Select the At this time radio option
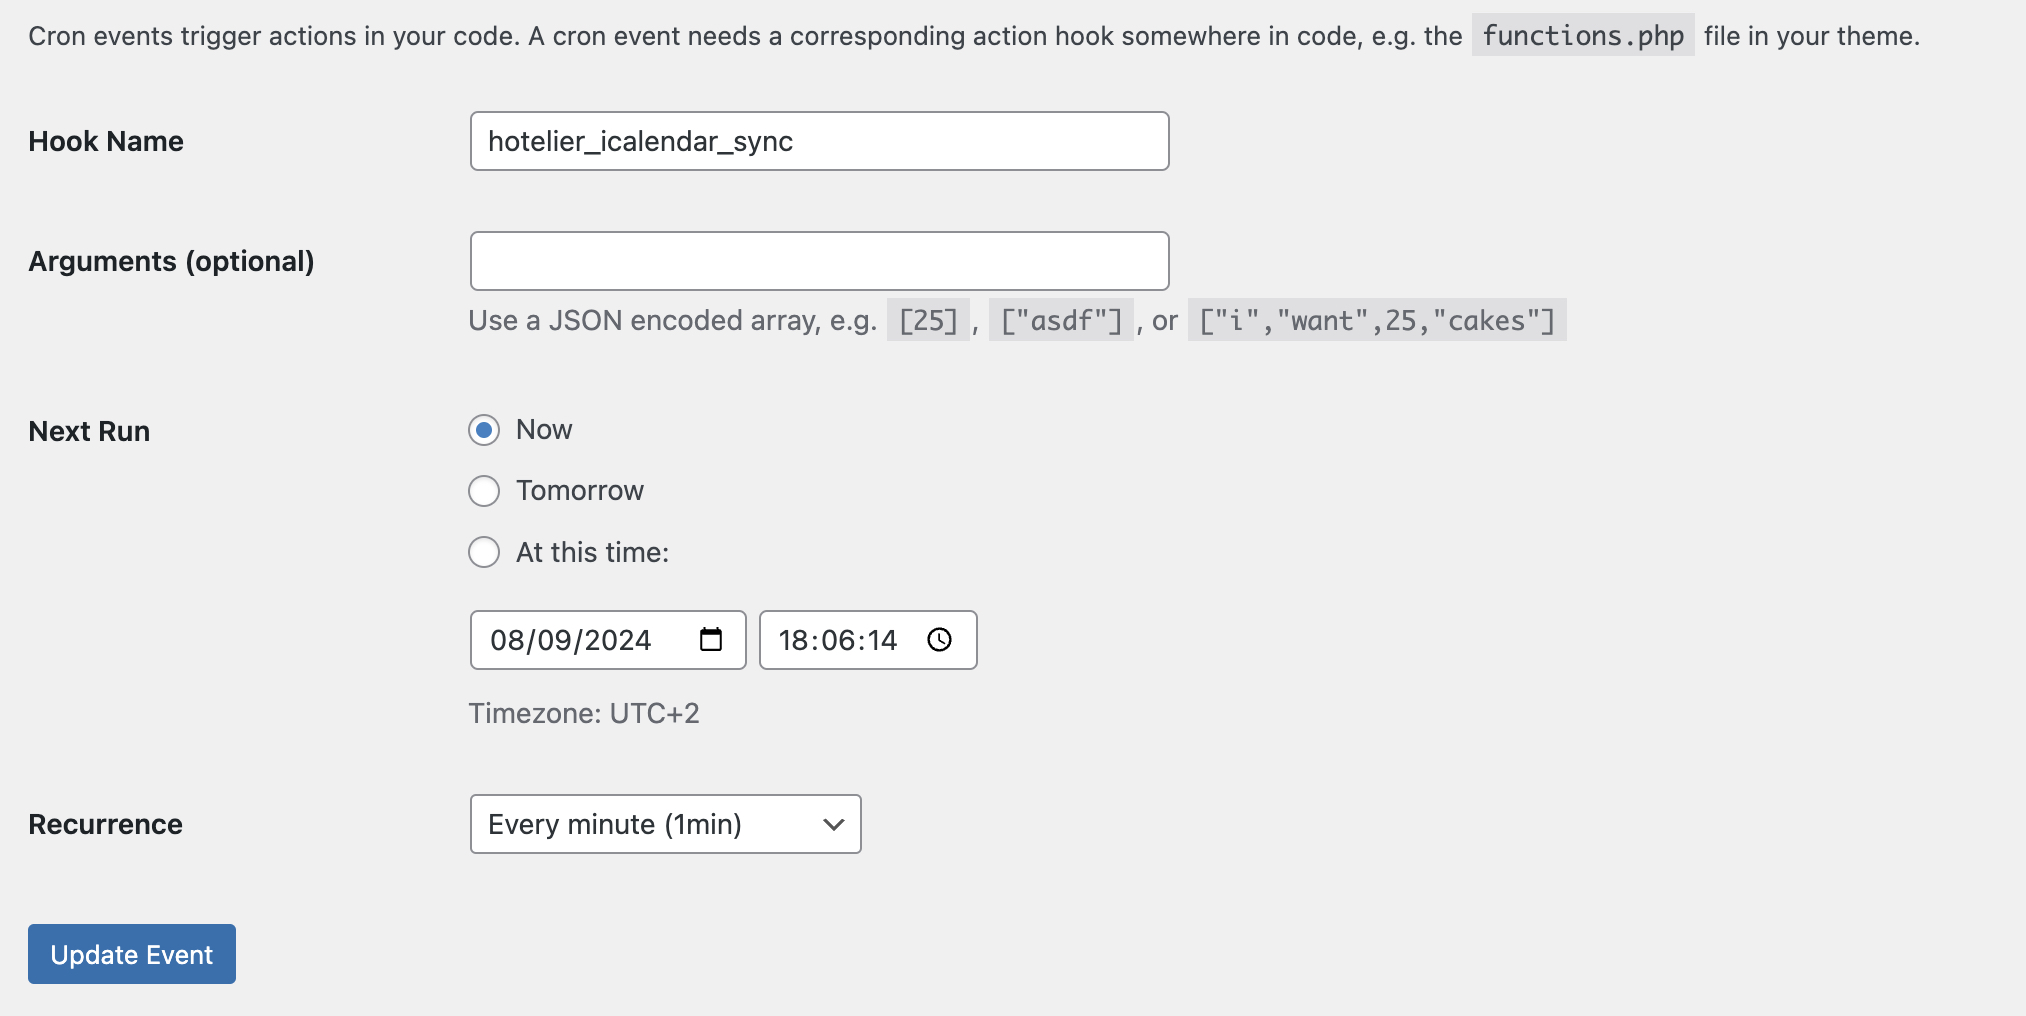Screen dimensions: 2026x1016 [484, 552]
